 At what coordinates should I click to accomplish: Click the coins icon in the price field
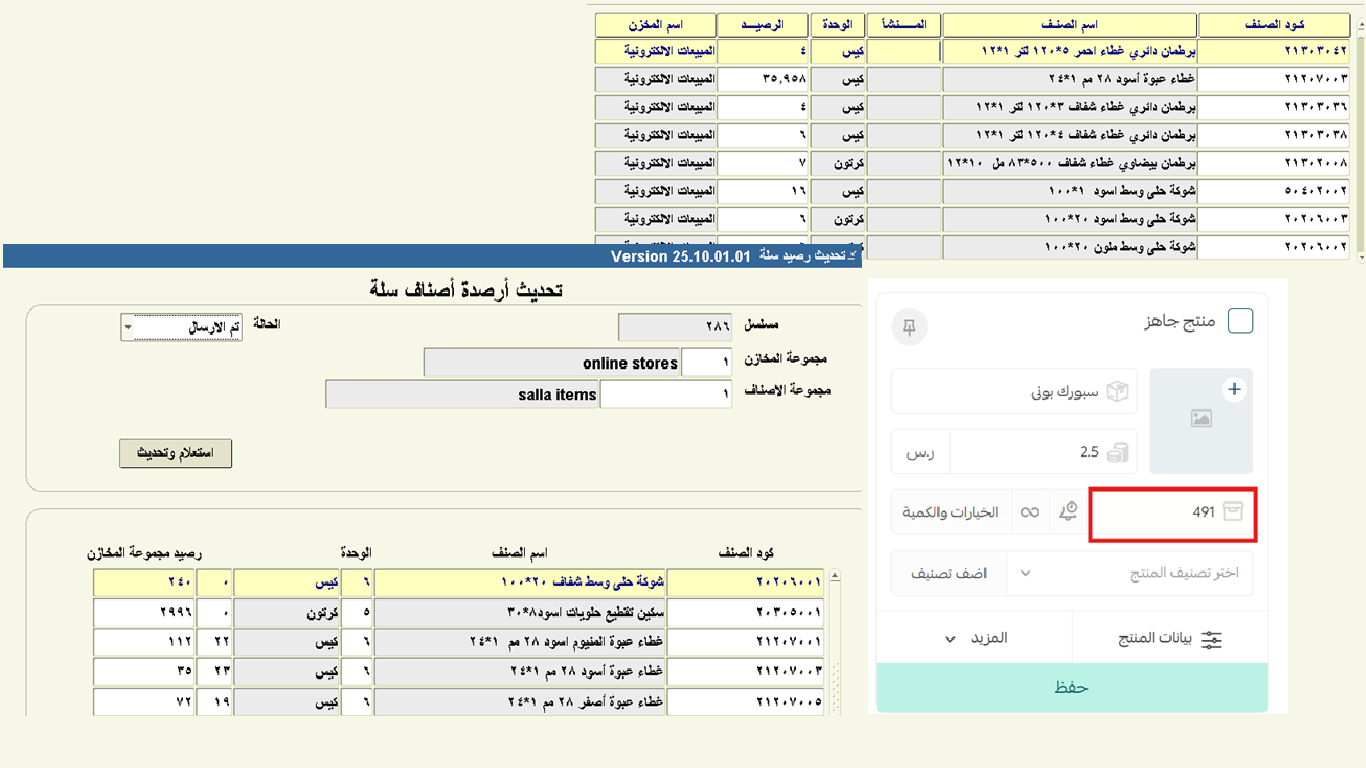pos(1117,452)
